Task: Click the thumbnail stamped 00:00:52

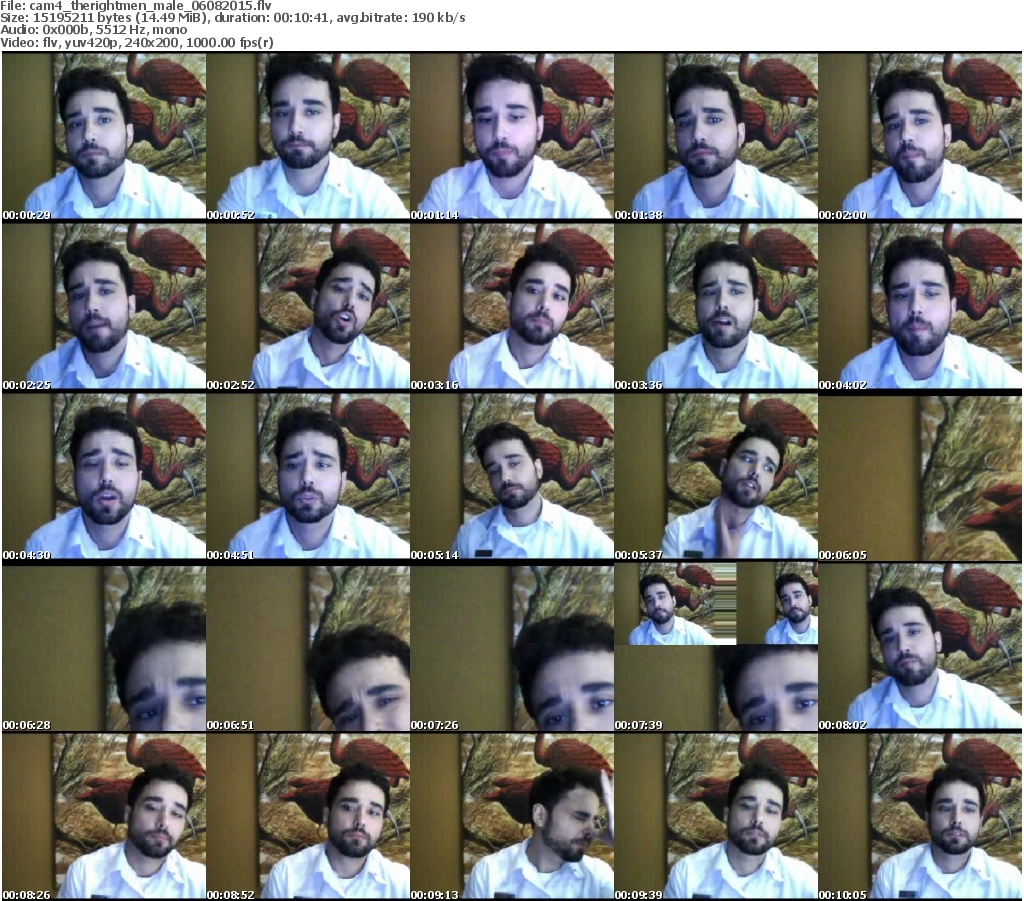Action: [308, 136]
